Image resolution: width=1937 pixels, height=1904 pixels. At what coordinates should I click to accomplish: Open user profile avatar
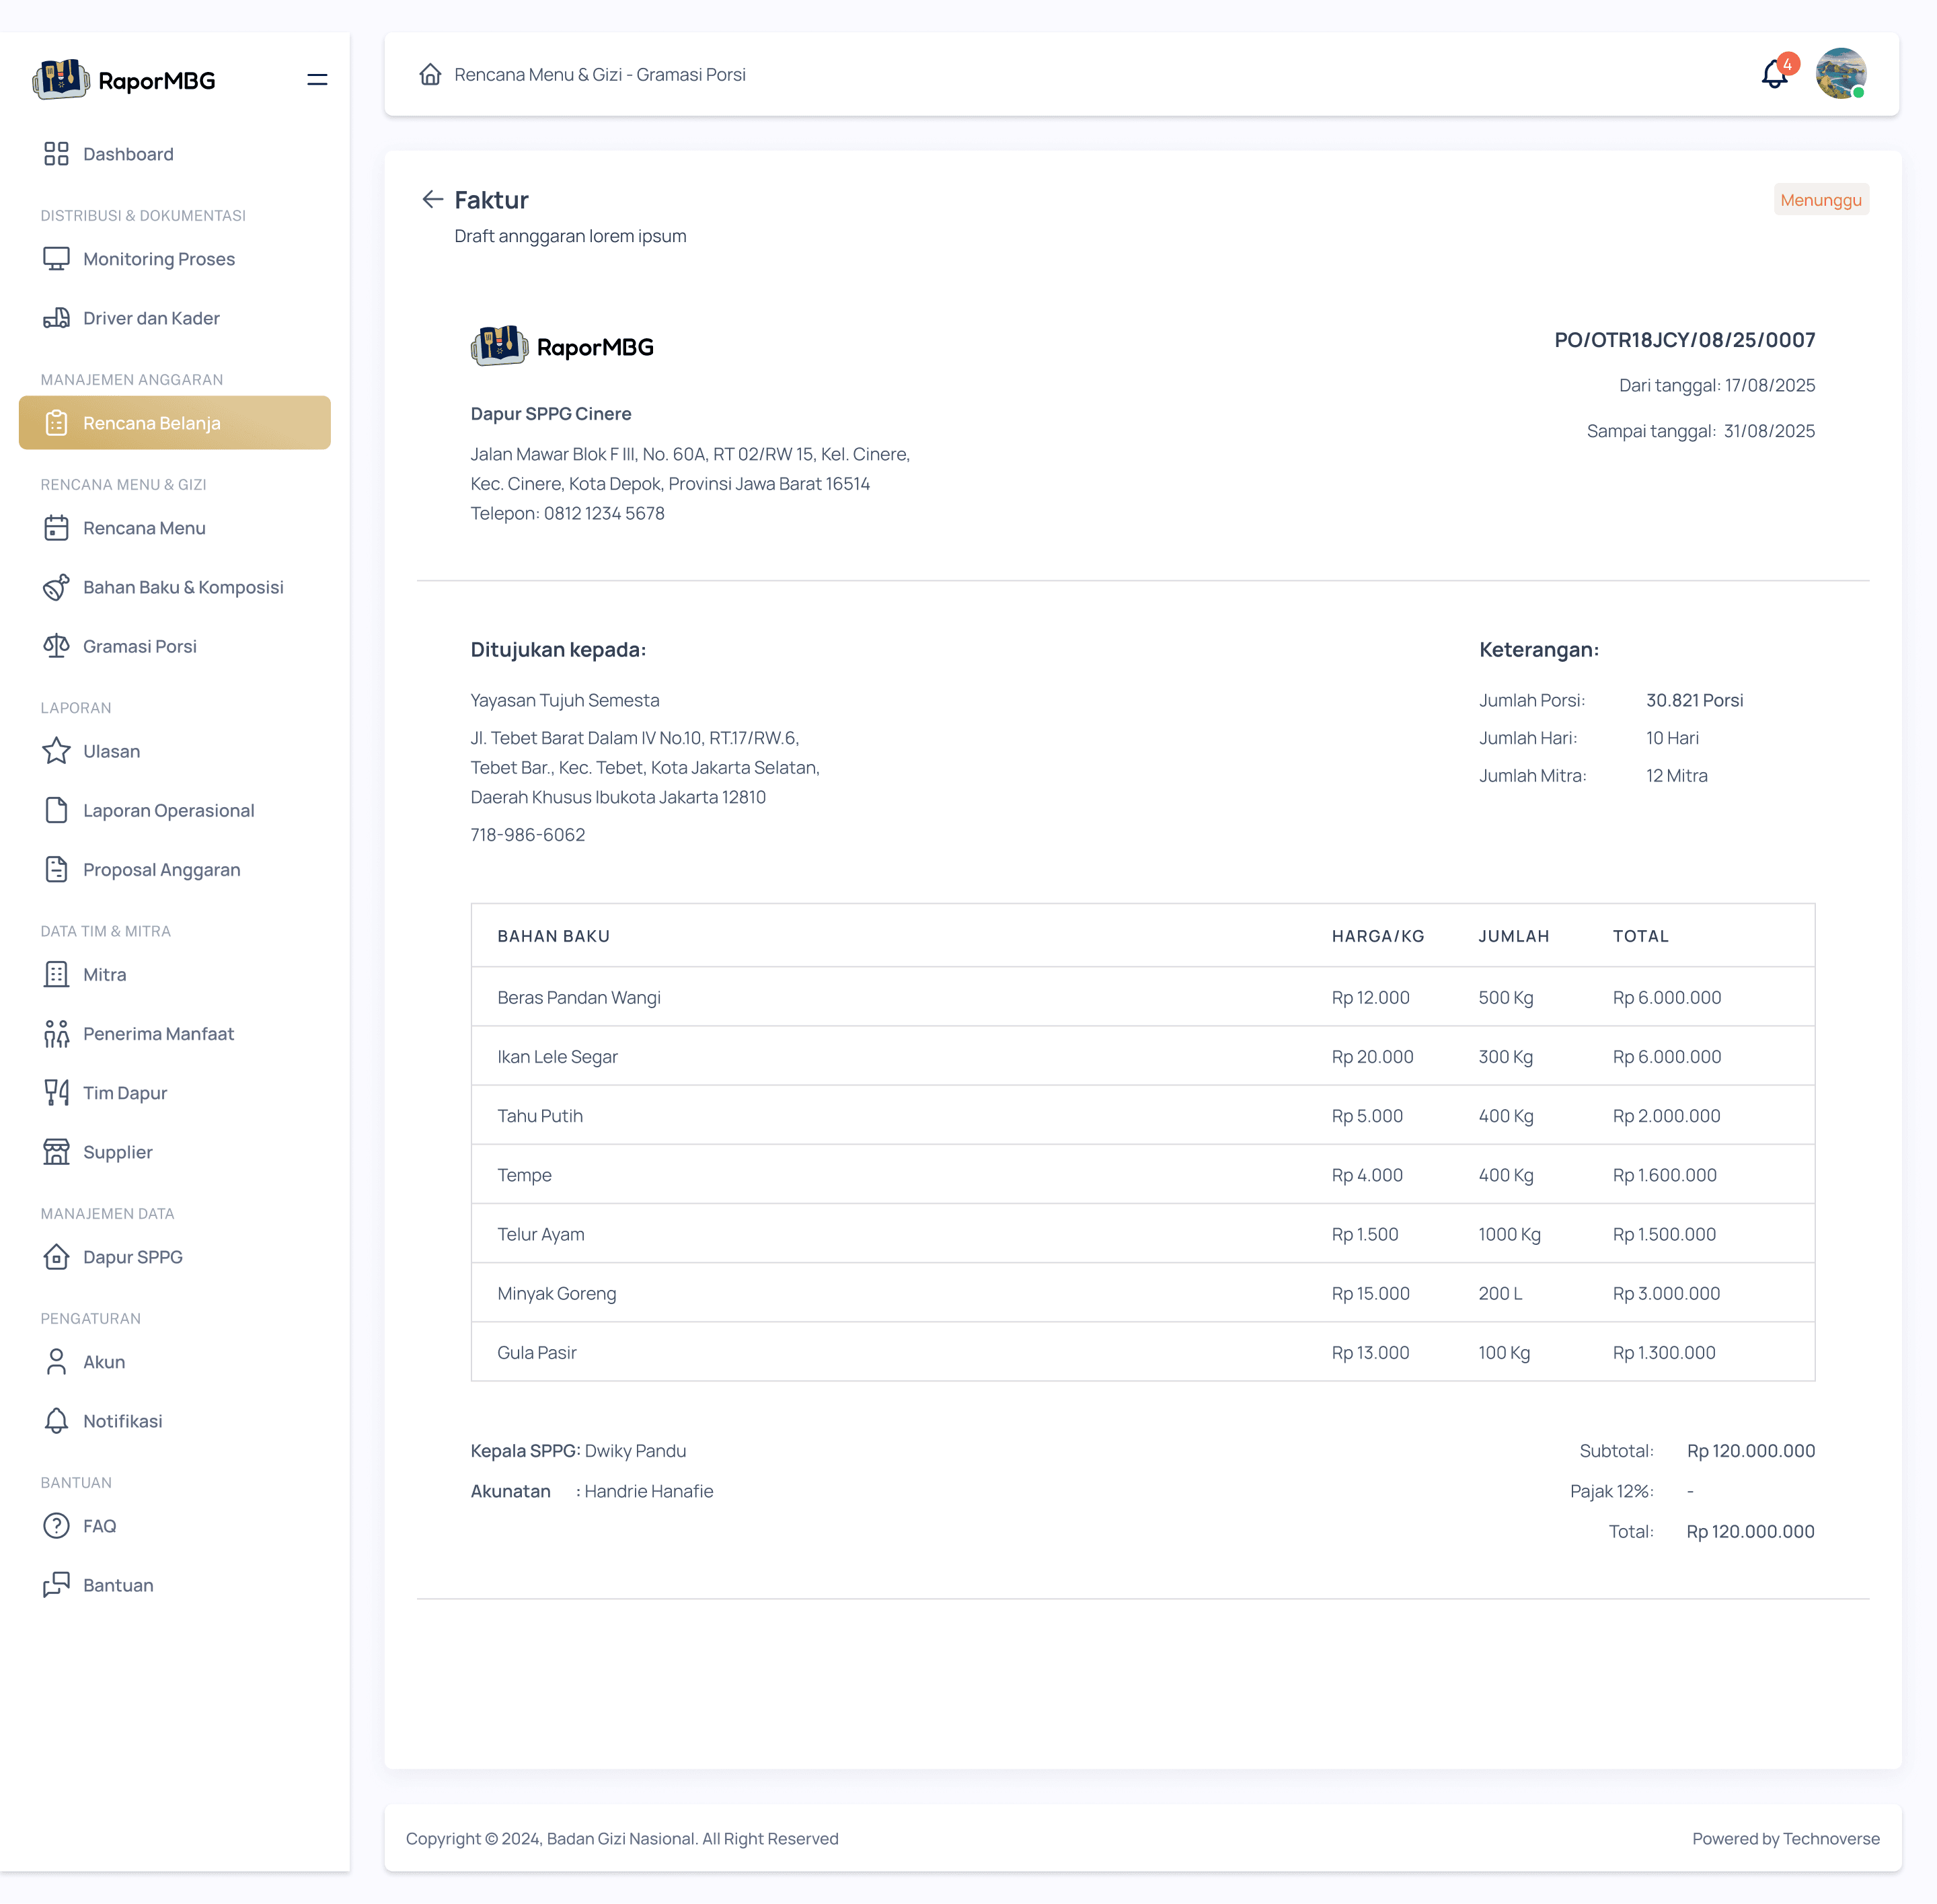(1840, 74)
